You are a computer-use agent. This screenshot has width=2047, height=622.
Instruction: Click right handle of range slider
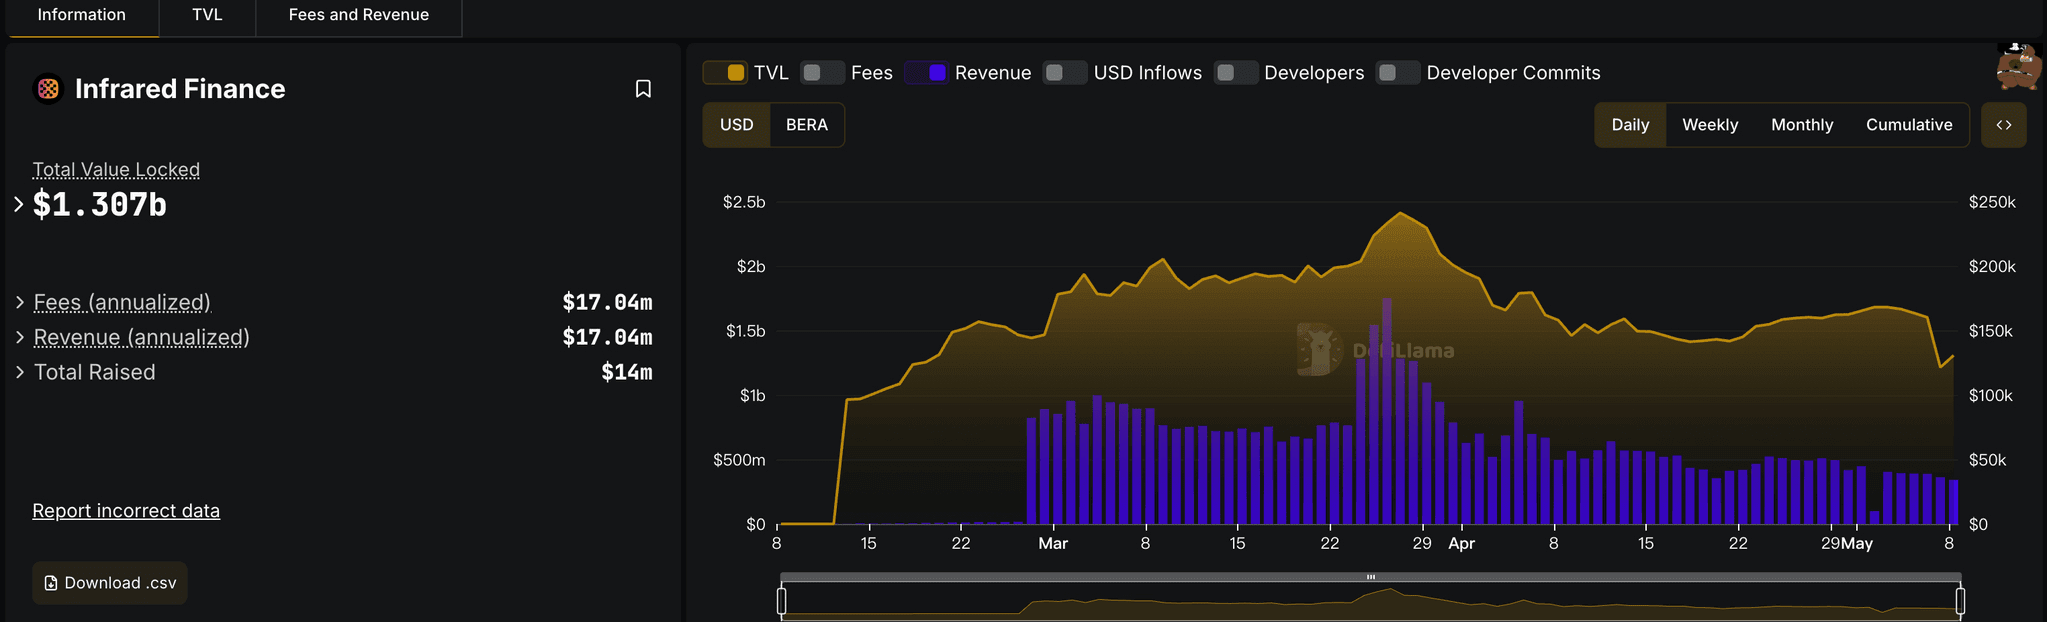point(1960,601)
